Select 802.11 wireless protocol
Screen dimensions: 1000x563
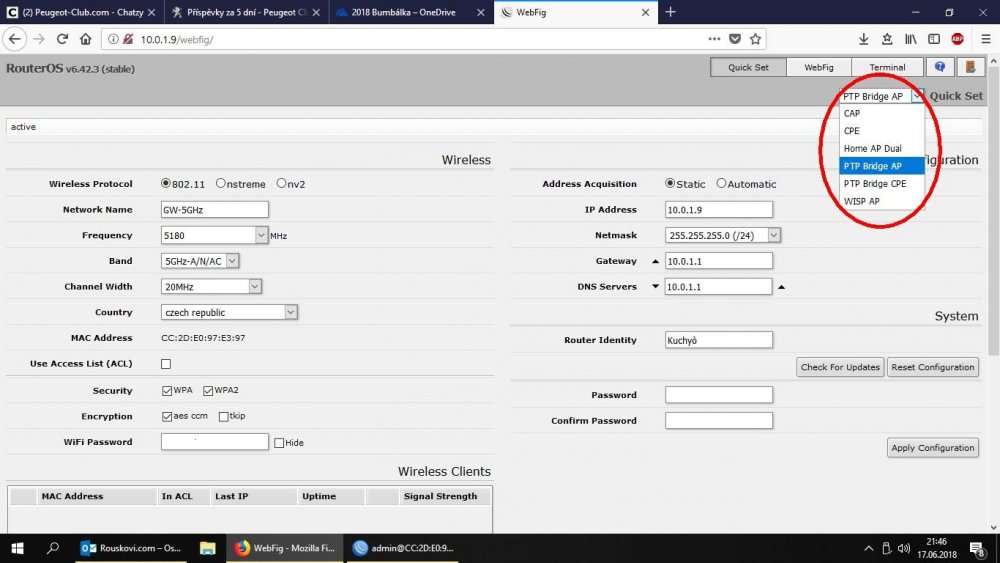click(x=166, y=183)
